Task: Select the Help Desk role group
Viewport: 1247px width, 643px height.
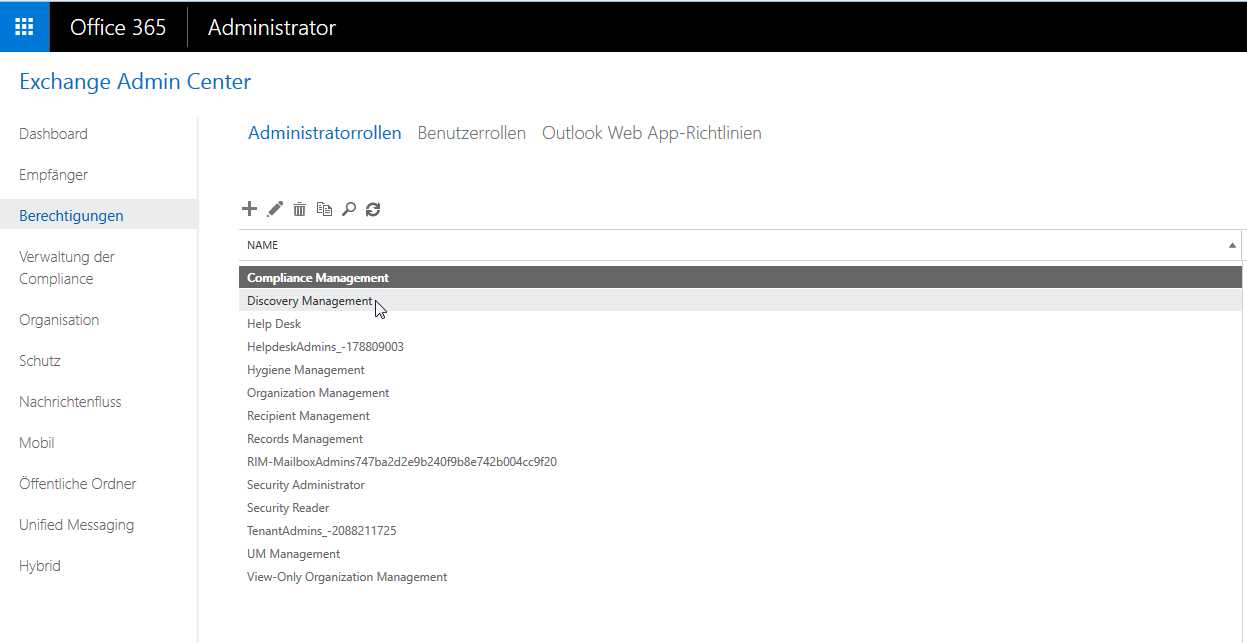Action: pos(274,323)
